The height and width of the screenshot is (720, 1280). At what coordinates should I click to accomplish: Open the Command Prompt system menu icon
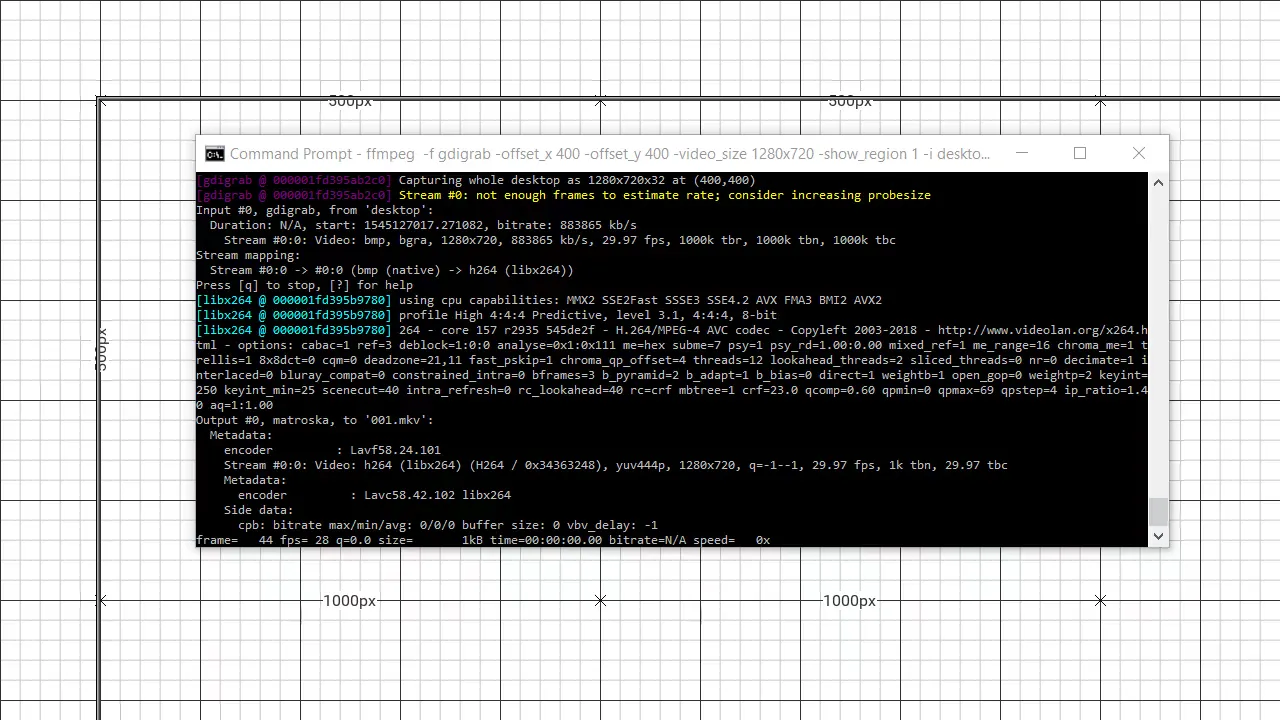[x=214, y=154]
